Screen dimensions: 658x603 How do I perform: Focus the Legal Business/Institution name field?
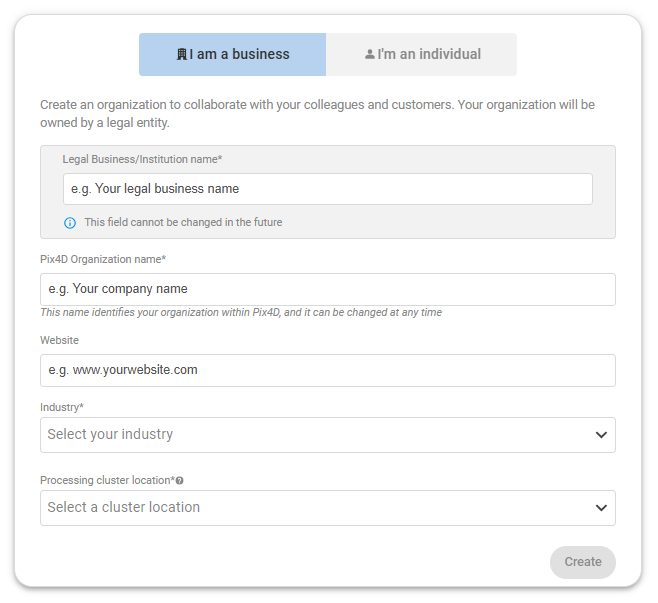327,189
